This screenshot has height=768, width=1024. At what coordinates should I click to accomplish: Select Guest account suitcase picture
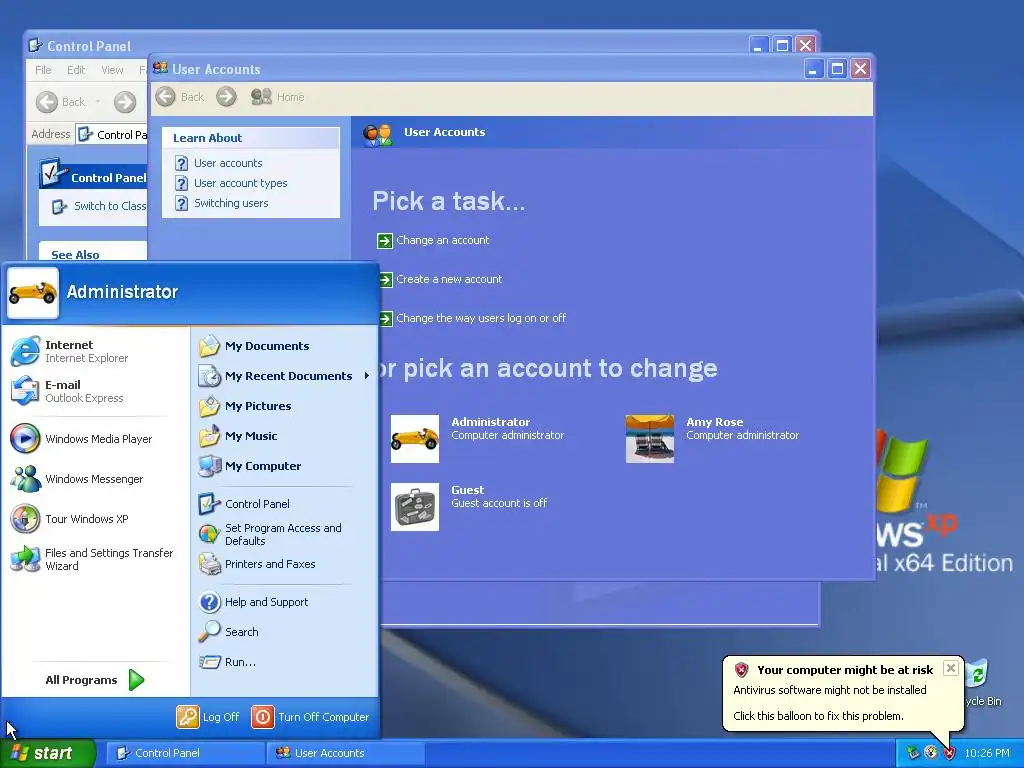pyautogui.click(x=415, y=507)
